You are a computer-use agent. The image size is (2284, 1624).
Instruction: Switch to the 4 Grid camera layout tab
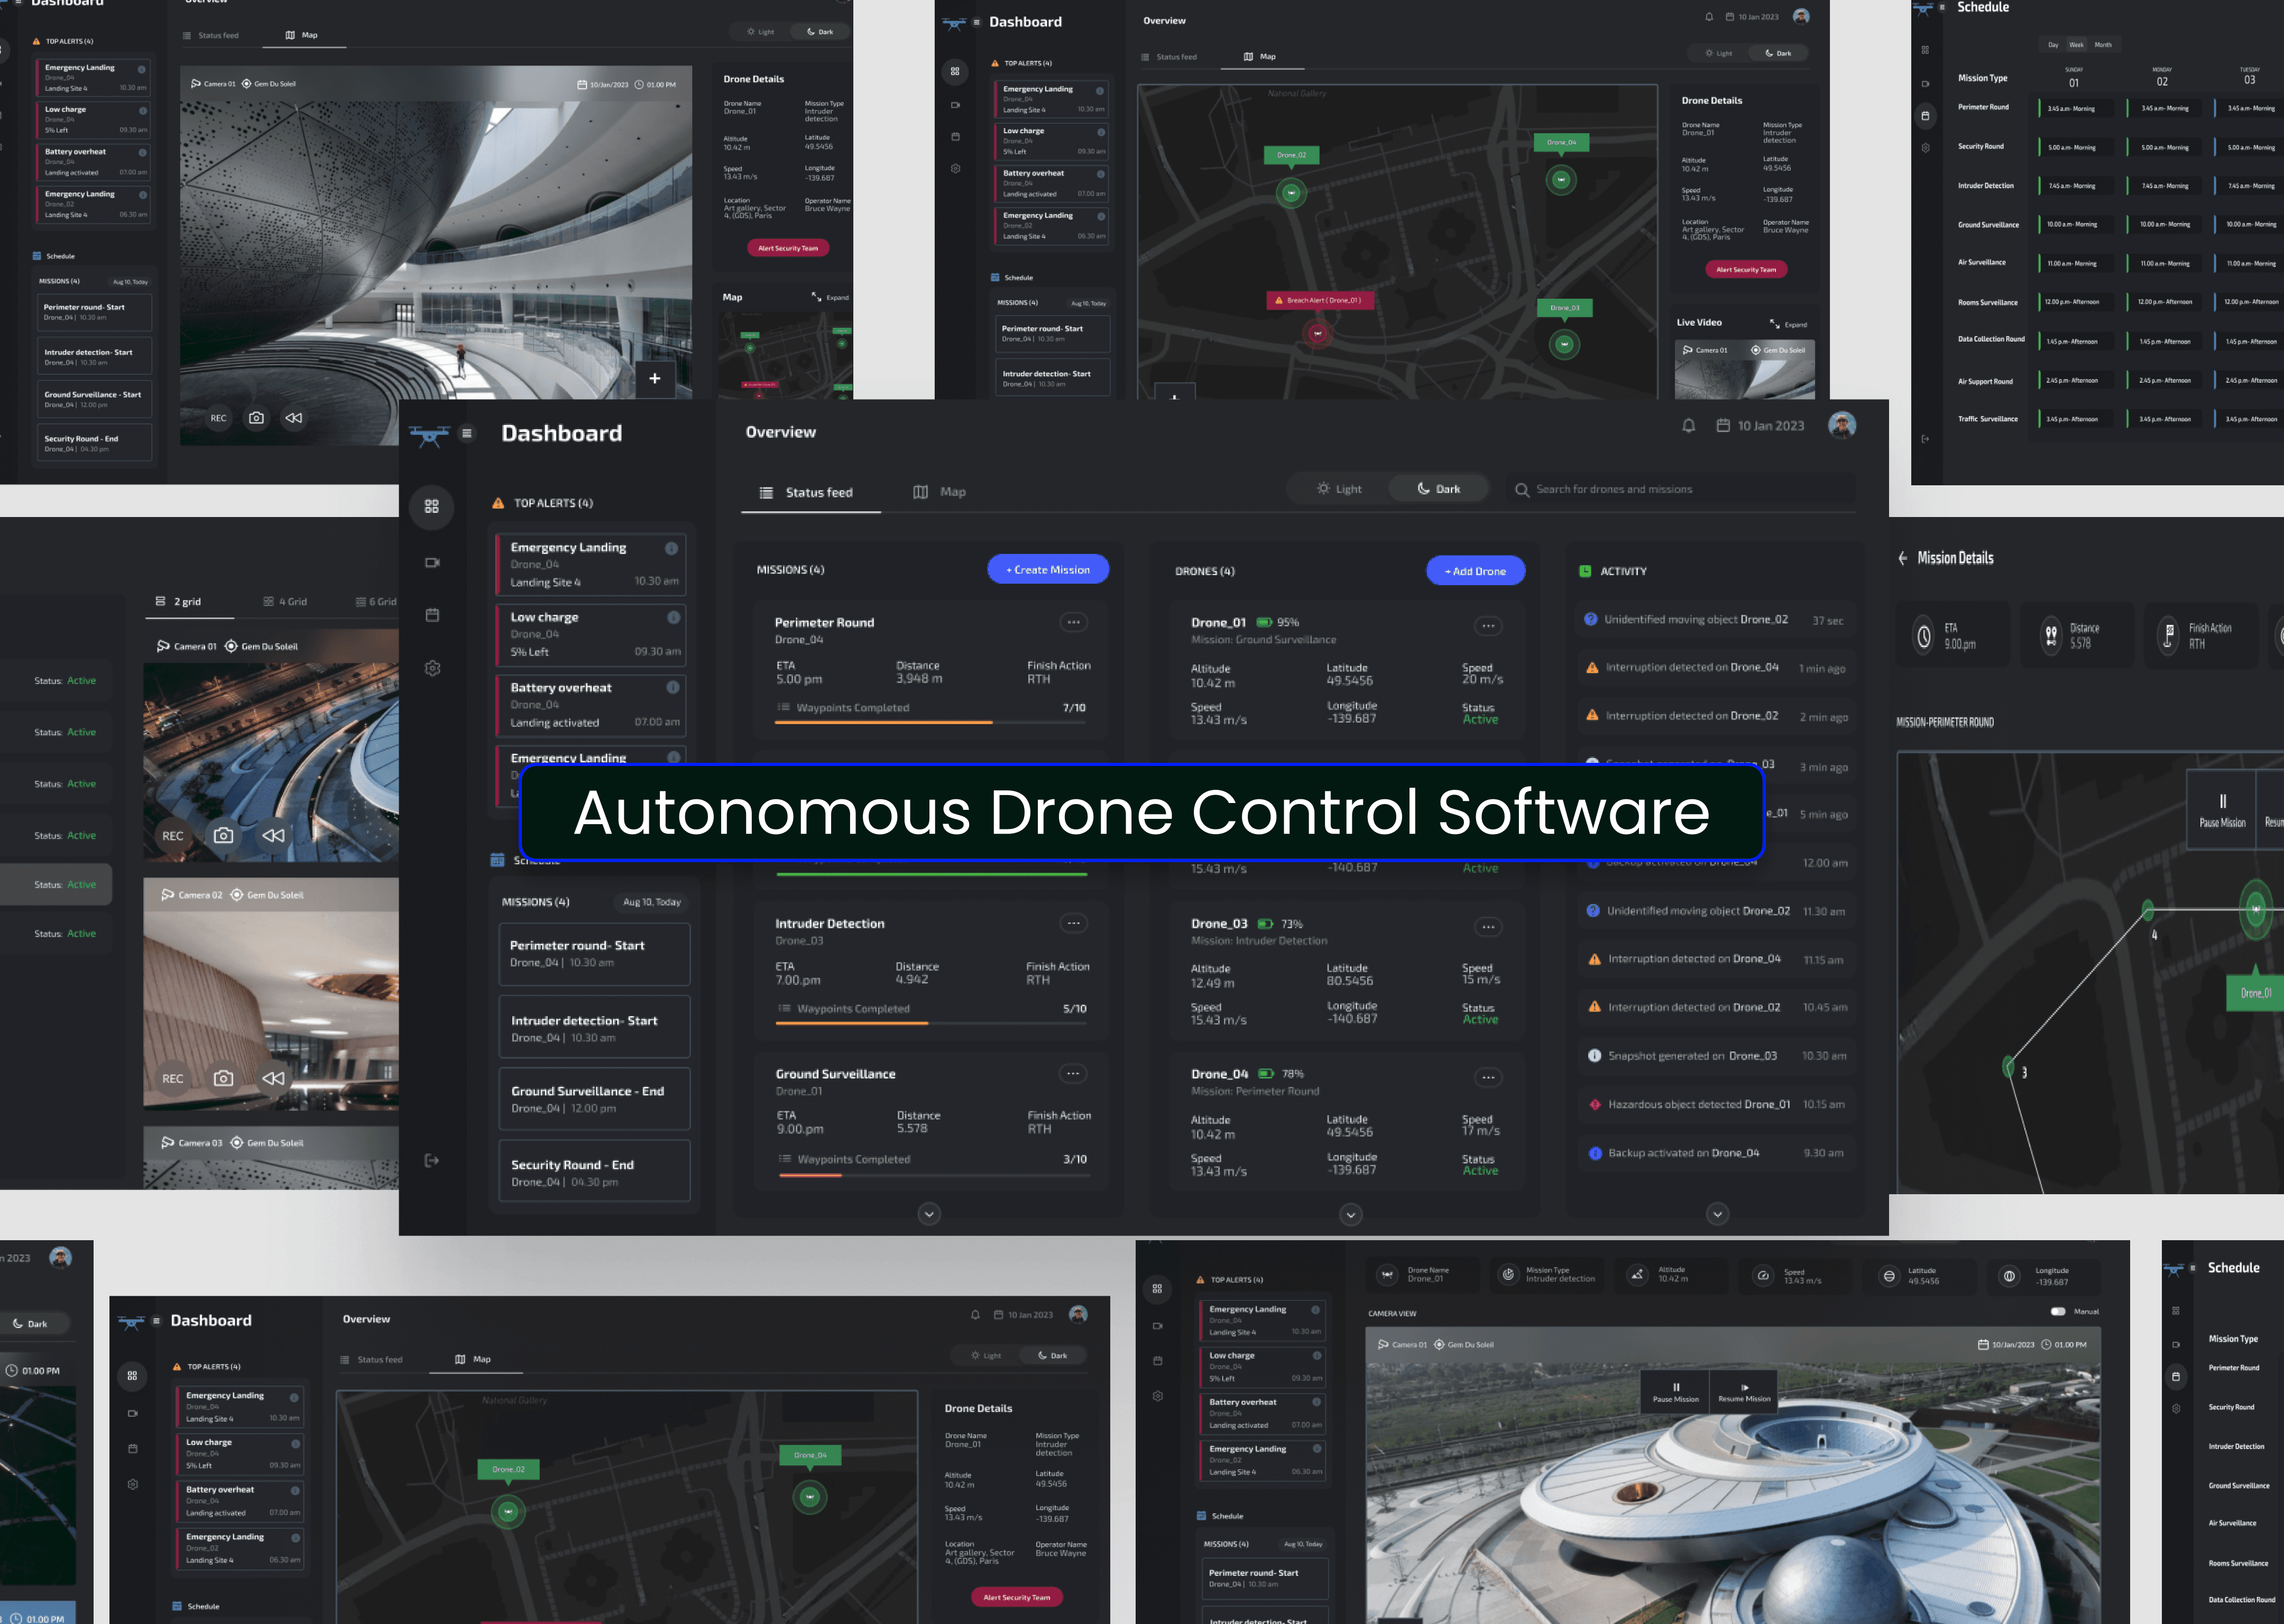[285, 601]
